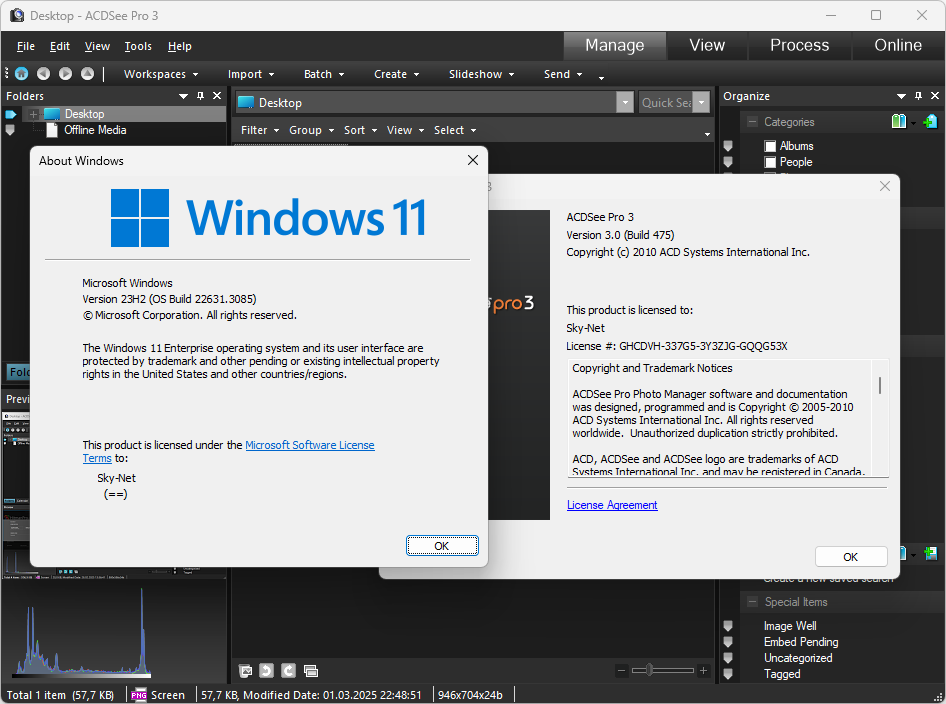Open the Group dropdown in file list toolbar
The height and width of the screenshot is (704, 946).
click(311, 130)
